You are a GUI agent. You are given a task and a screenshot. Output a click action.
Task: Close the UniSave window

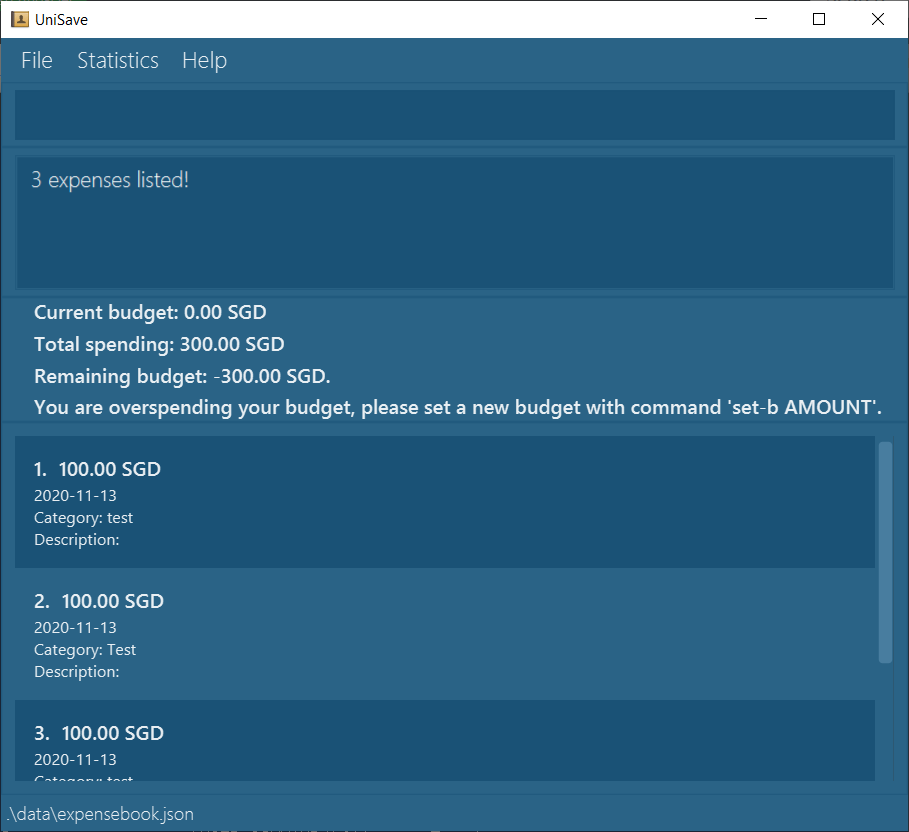878,19
